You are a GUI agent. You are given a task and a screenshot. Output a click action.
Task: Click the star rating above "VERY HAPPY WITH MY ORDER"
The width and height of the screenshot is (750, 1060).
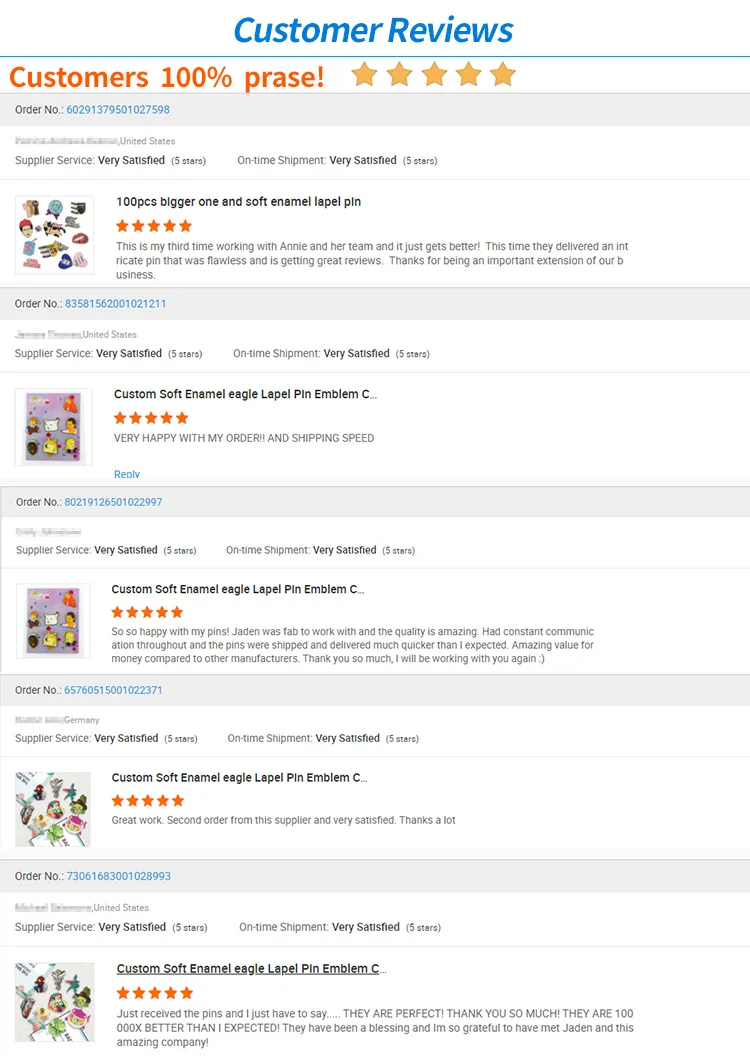tap(151, 418)
